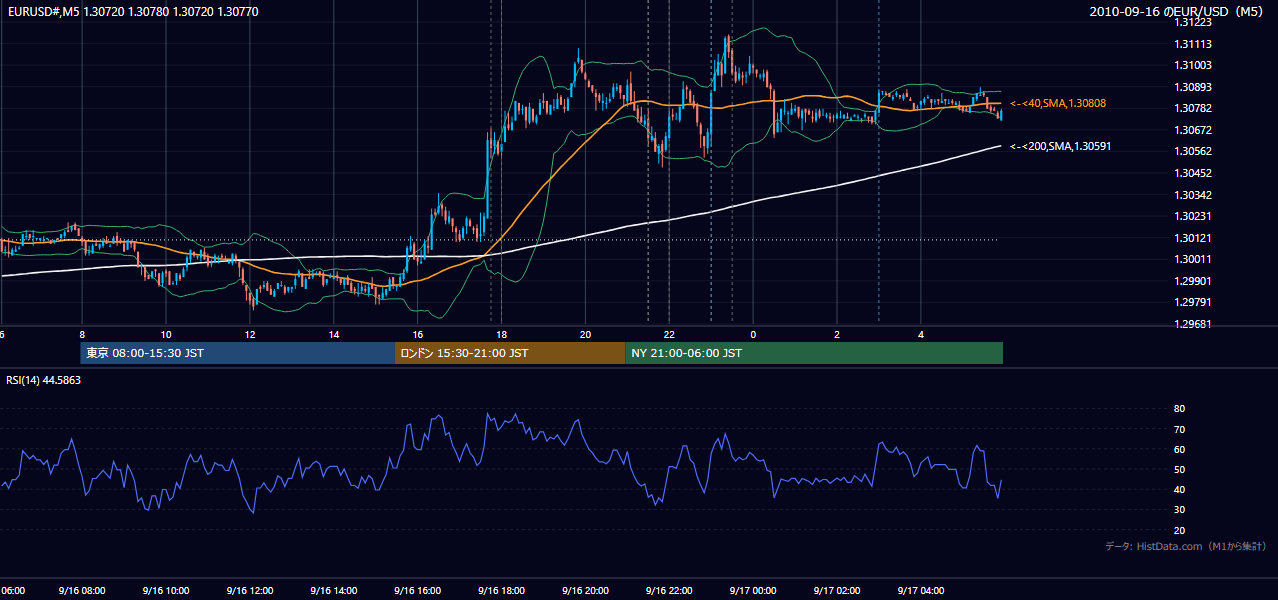Viewport: 1278px width, 600px height.
Task: Click hour mark 18 below the price chart
Action: [x=502, y=334]
